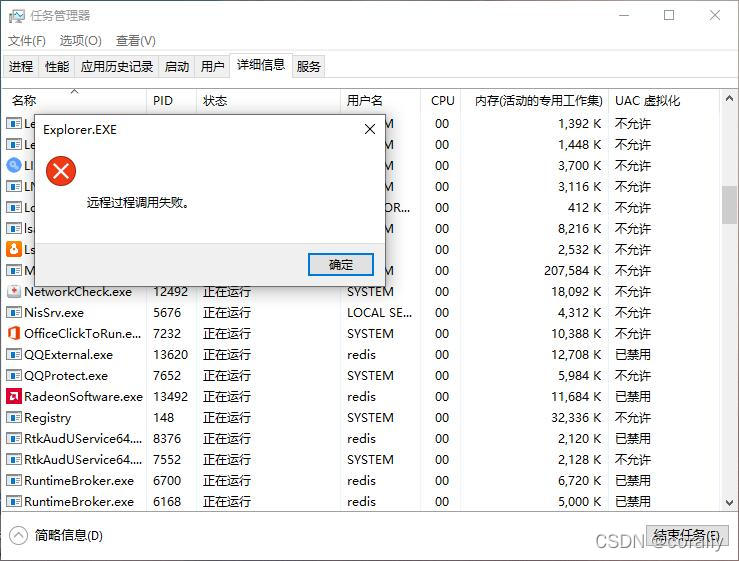Click the PID value 12492
The height and width of the screenshot is (561, 739).
pyautogui.click(x=170, y=292)
